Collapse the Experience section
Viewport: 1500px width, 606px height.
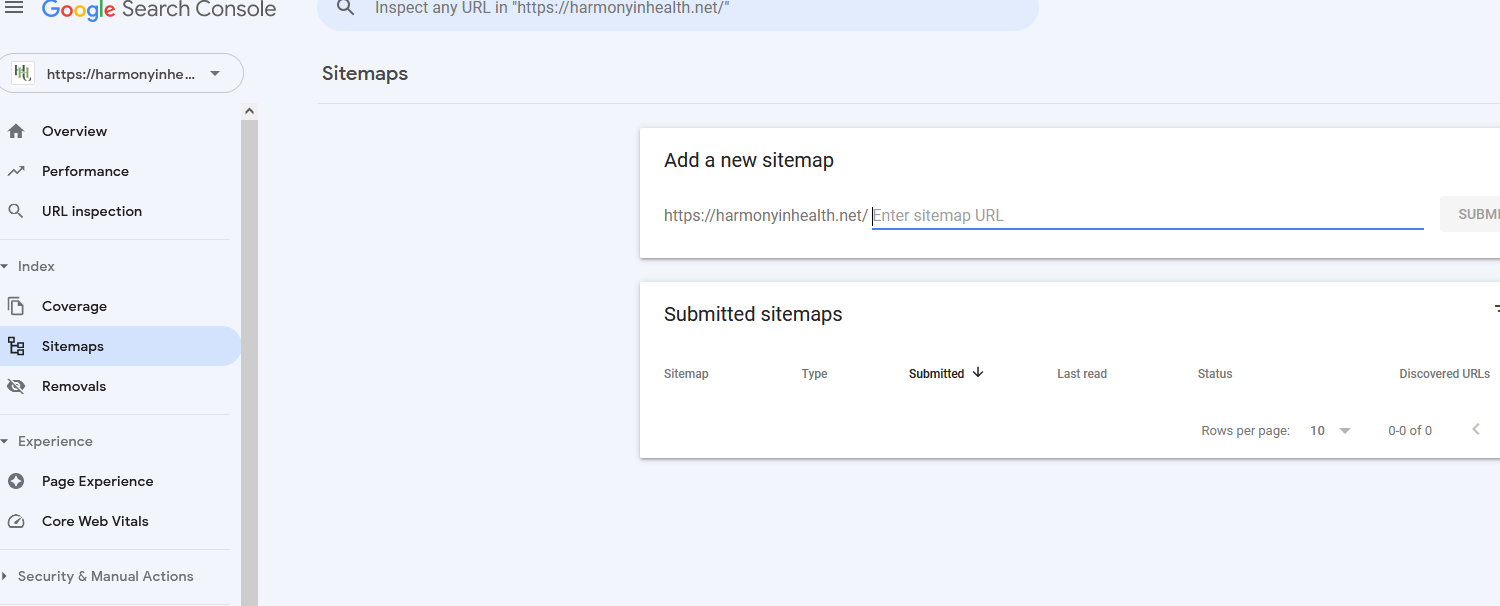pos(47,441)
